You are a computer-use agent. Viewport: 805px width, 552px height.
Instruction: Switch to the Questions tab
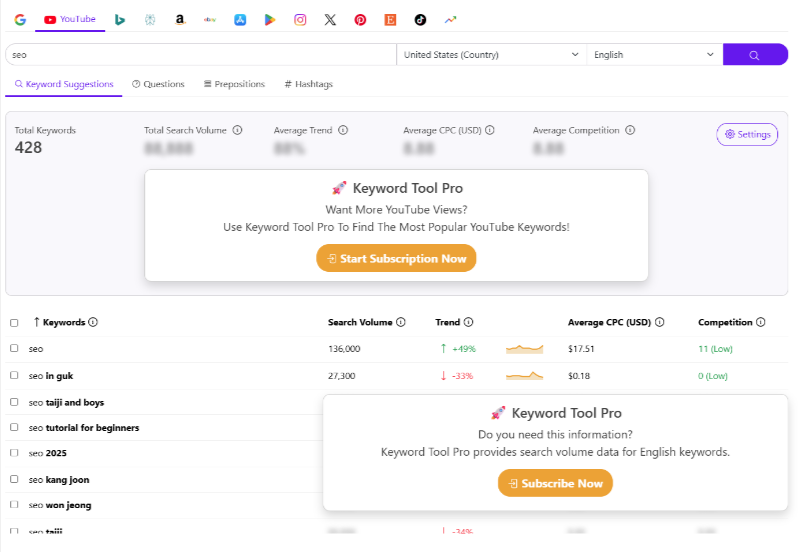pyautogui.click(x=158, y=84)
